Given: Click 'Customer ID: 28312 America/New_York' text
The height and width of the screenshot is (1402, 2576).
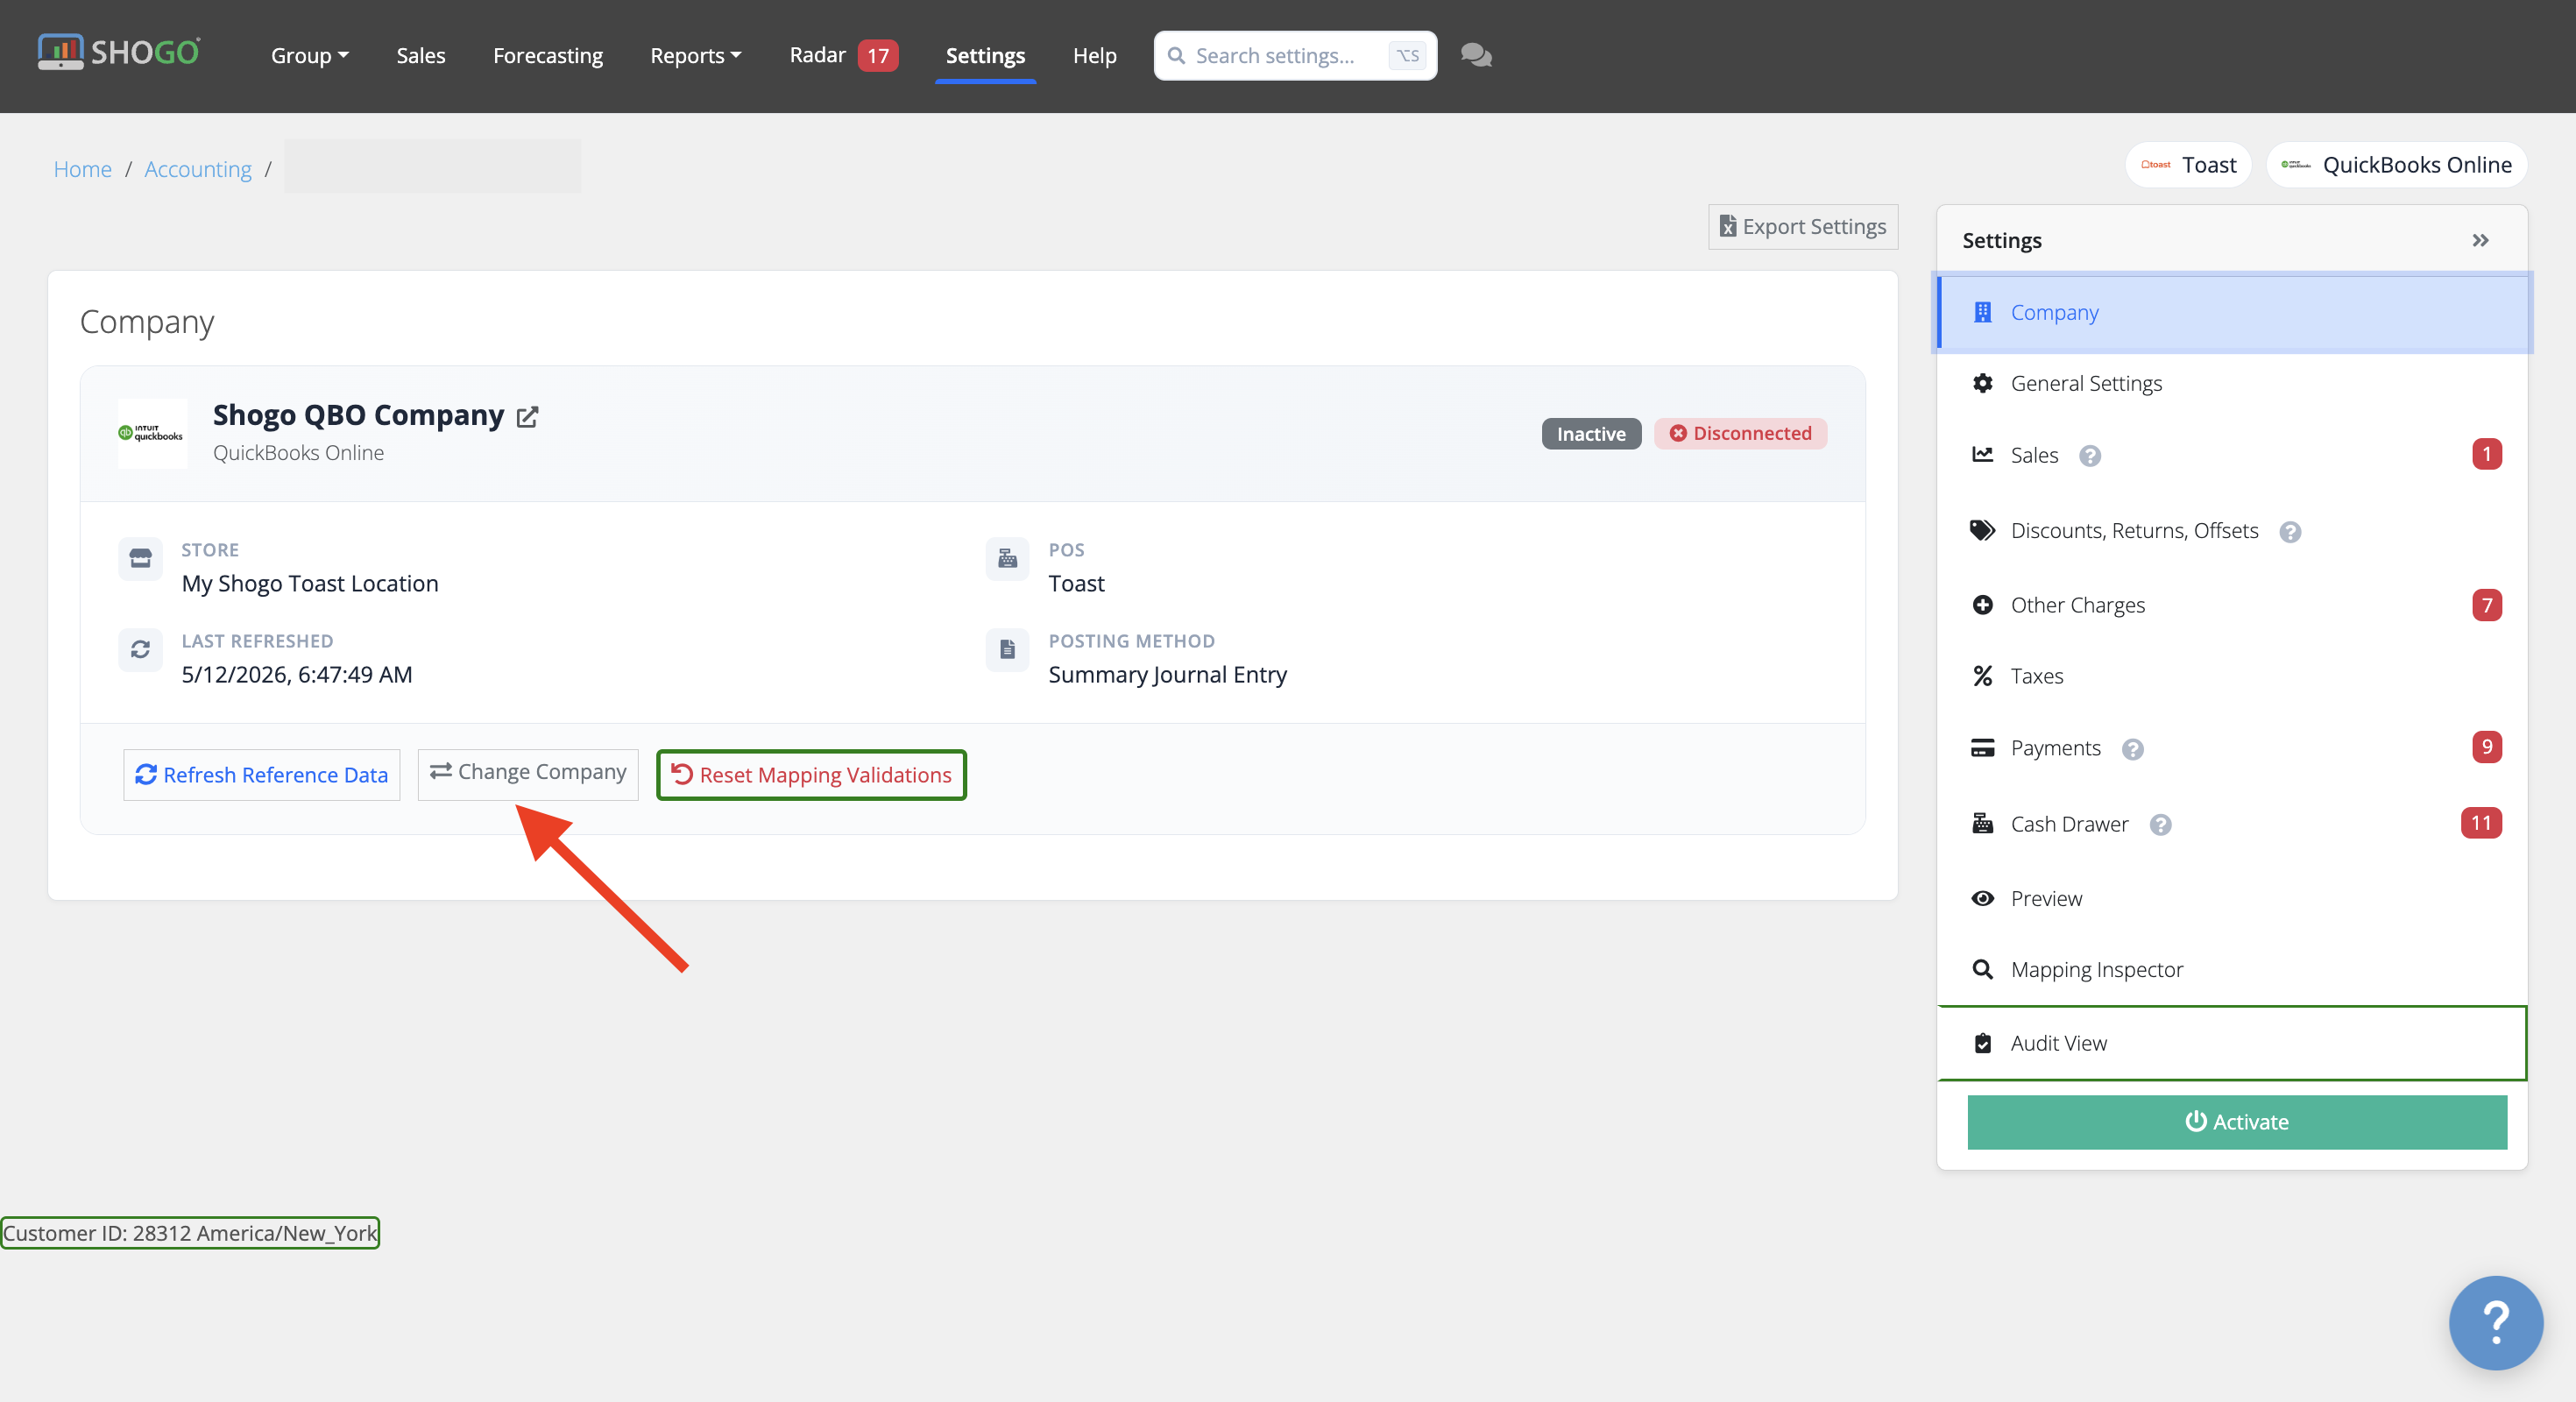Looking at the screenshot, I should tap(190, 1233).
